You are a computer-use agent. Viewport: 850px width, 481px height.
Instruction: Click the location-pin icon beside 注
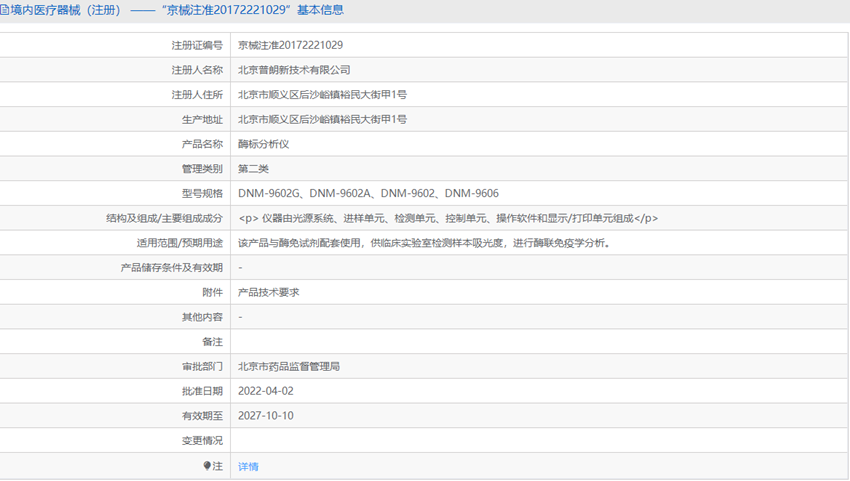point(207,466)
